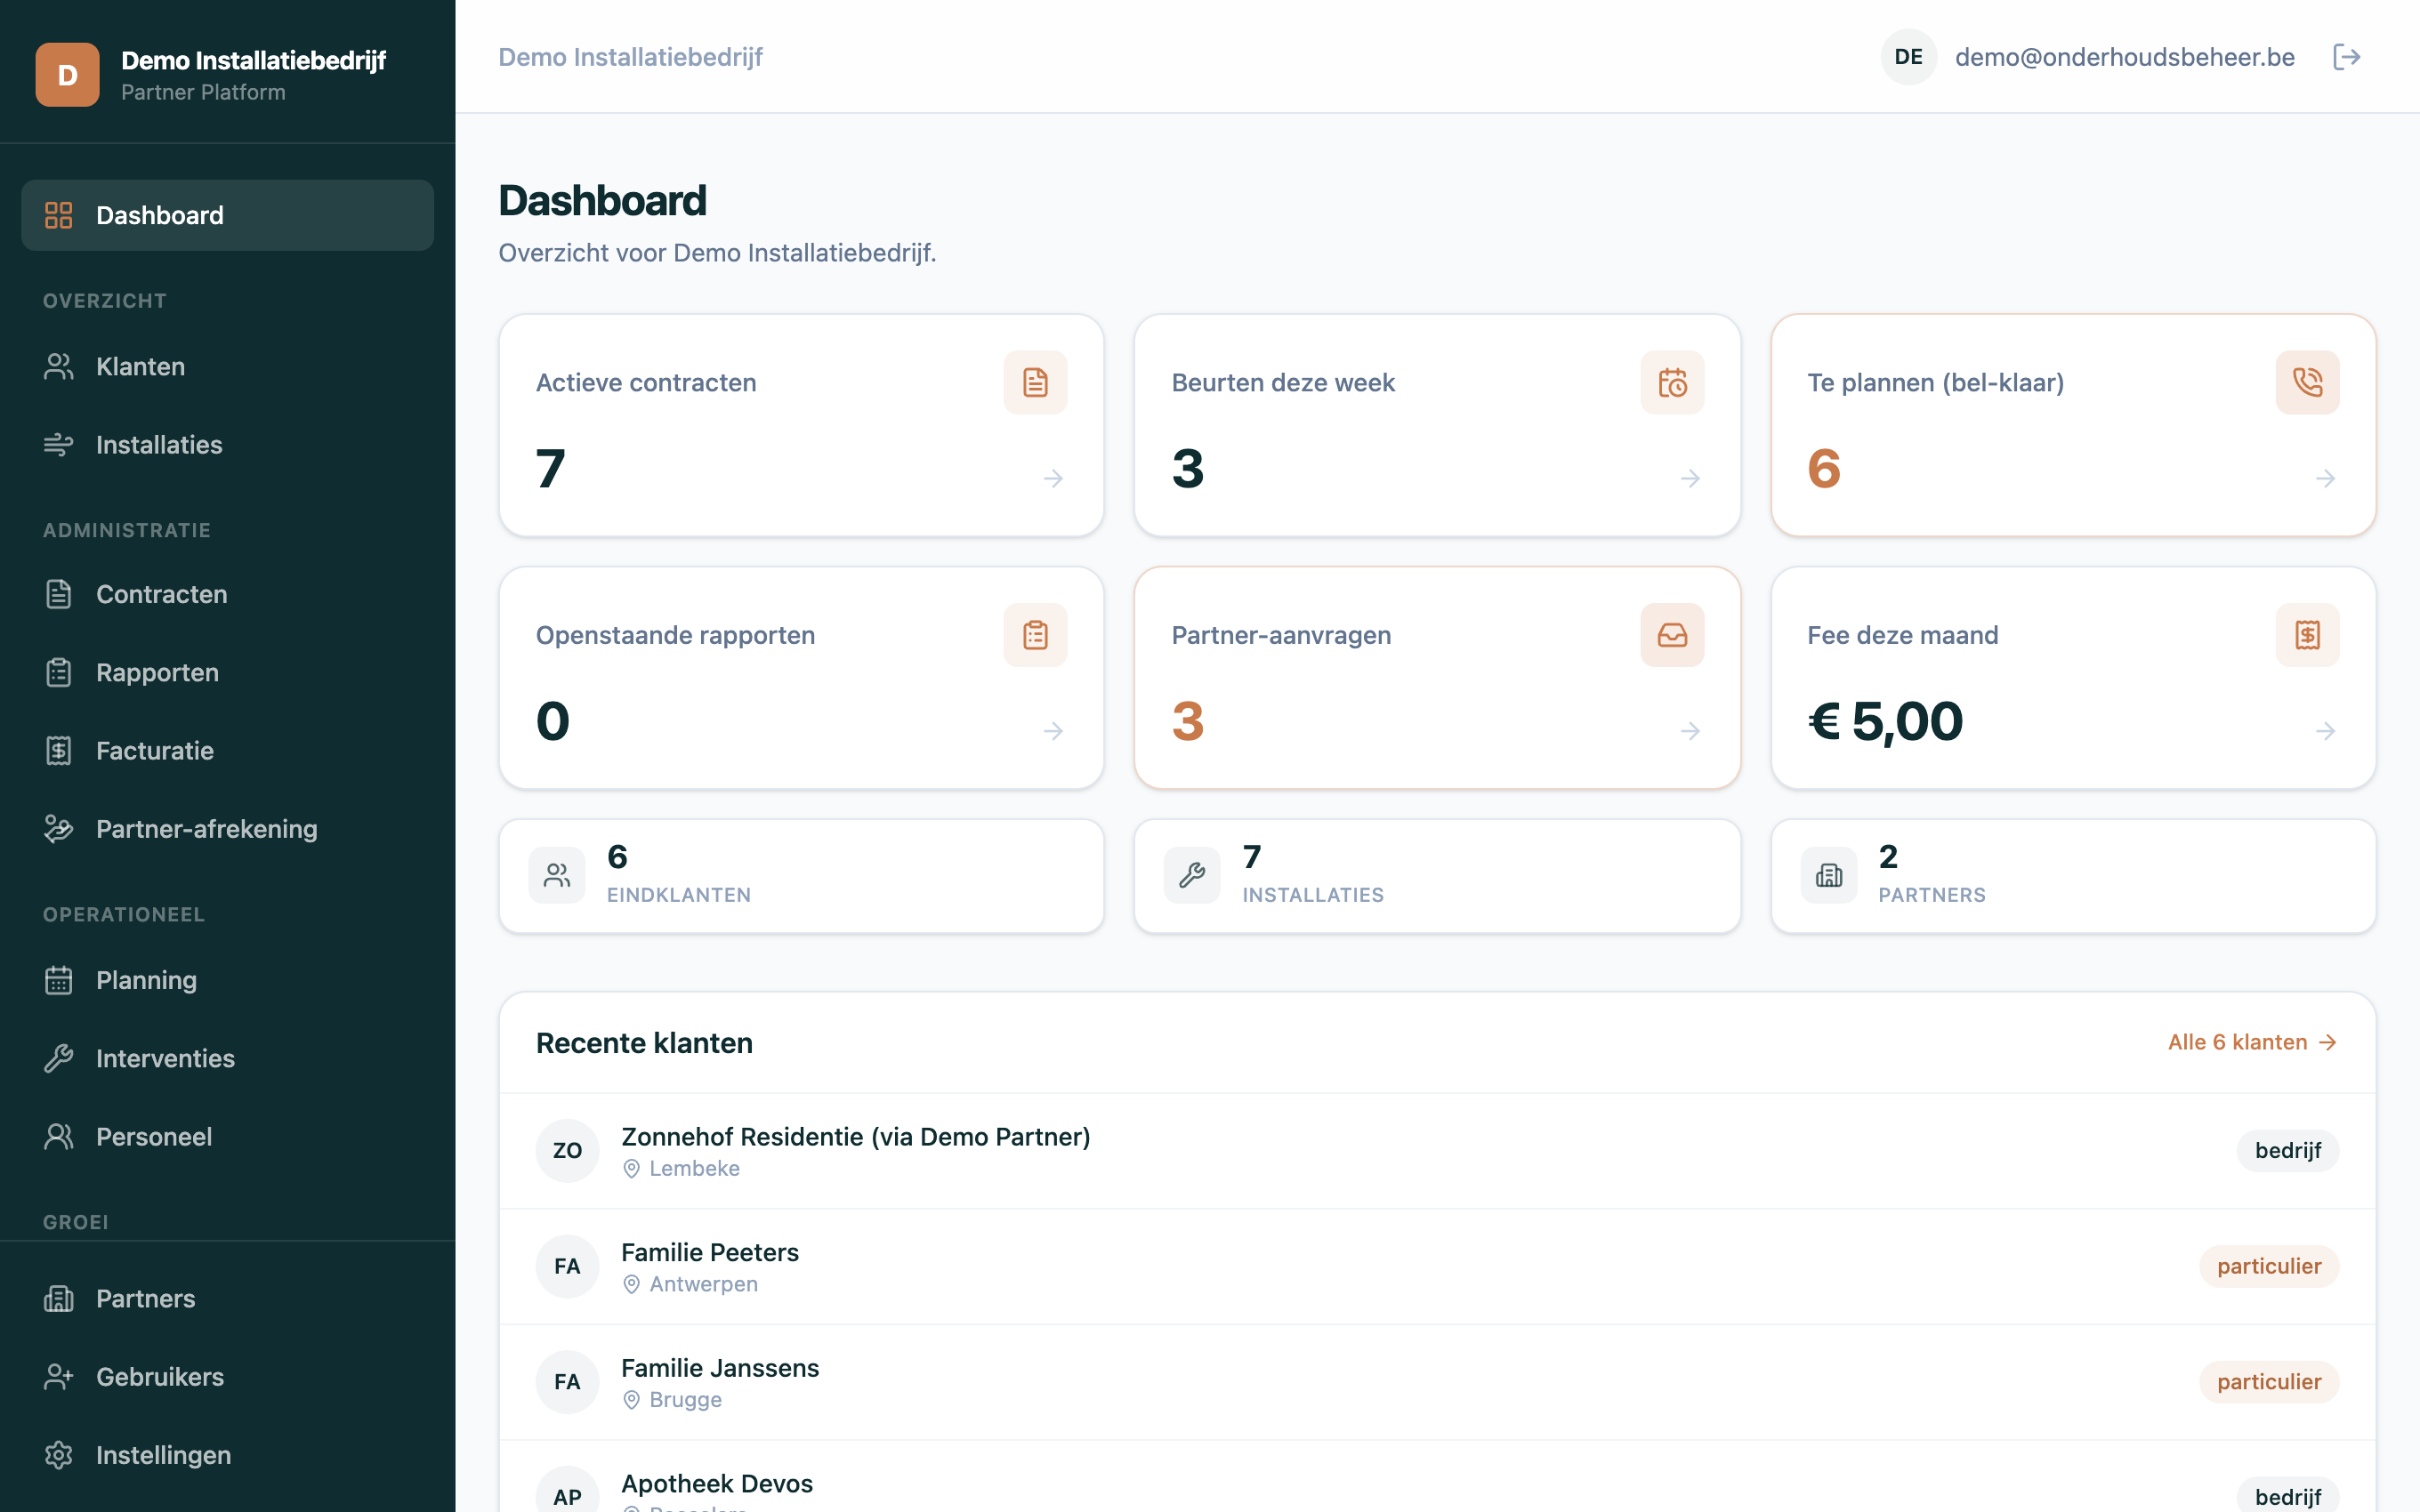The width and height of the screenshot is (2420, 1512).
Task: Click the Antwerpen location text
Action: tap(703, 1285)
